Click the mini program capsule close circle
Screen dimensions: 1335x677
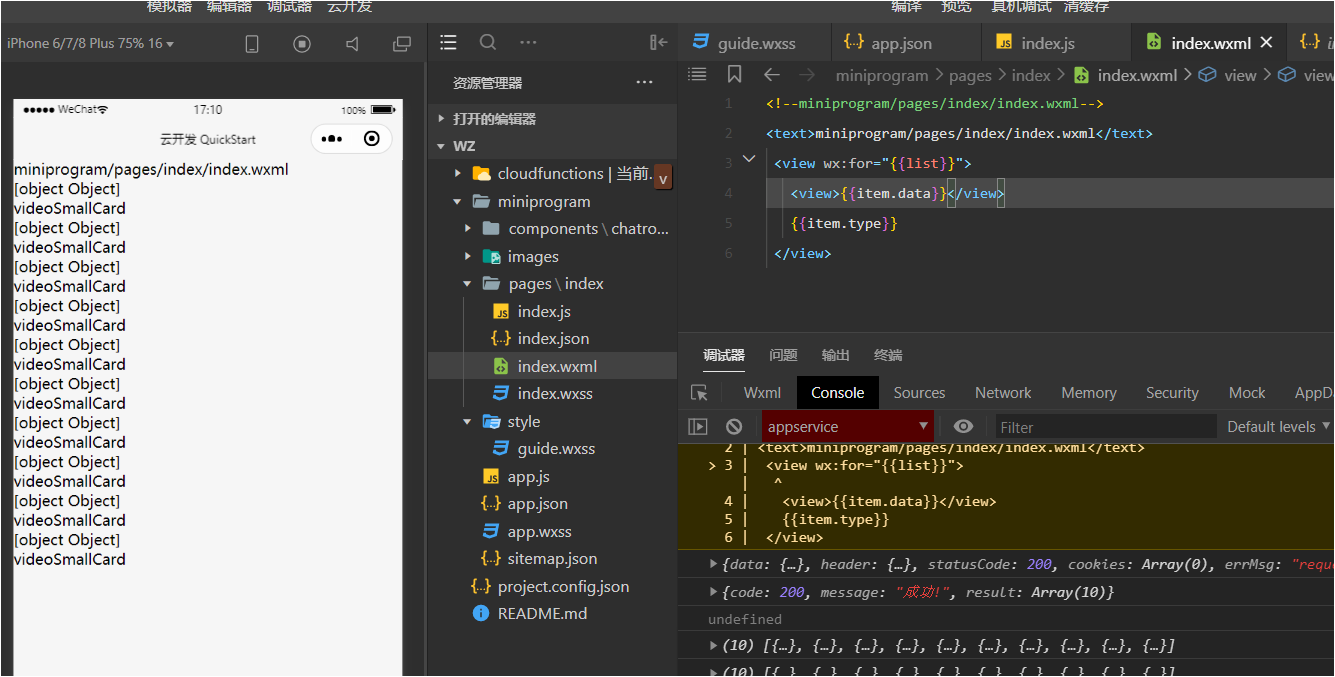click(372, 139)
